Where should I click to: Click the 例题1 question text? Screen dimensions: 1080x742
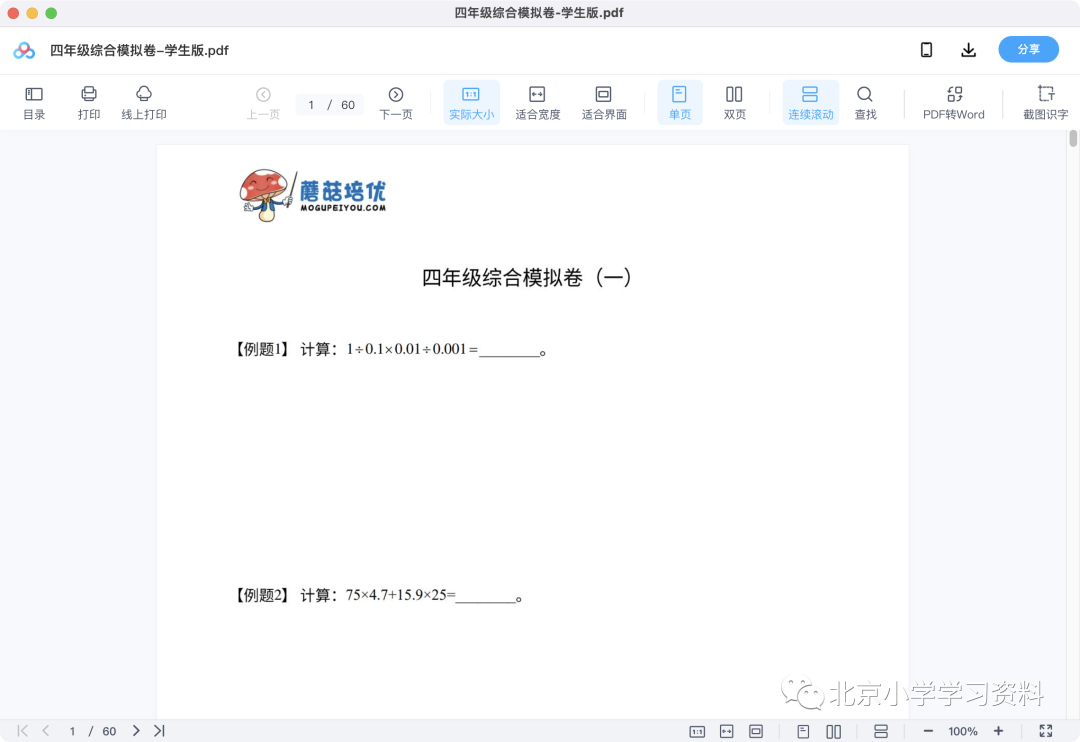tap(389, 350)
